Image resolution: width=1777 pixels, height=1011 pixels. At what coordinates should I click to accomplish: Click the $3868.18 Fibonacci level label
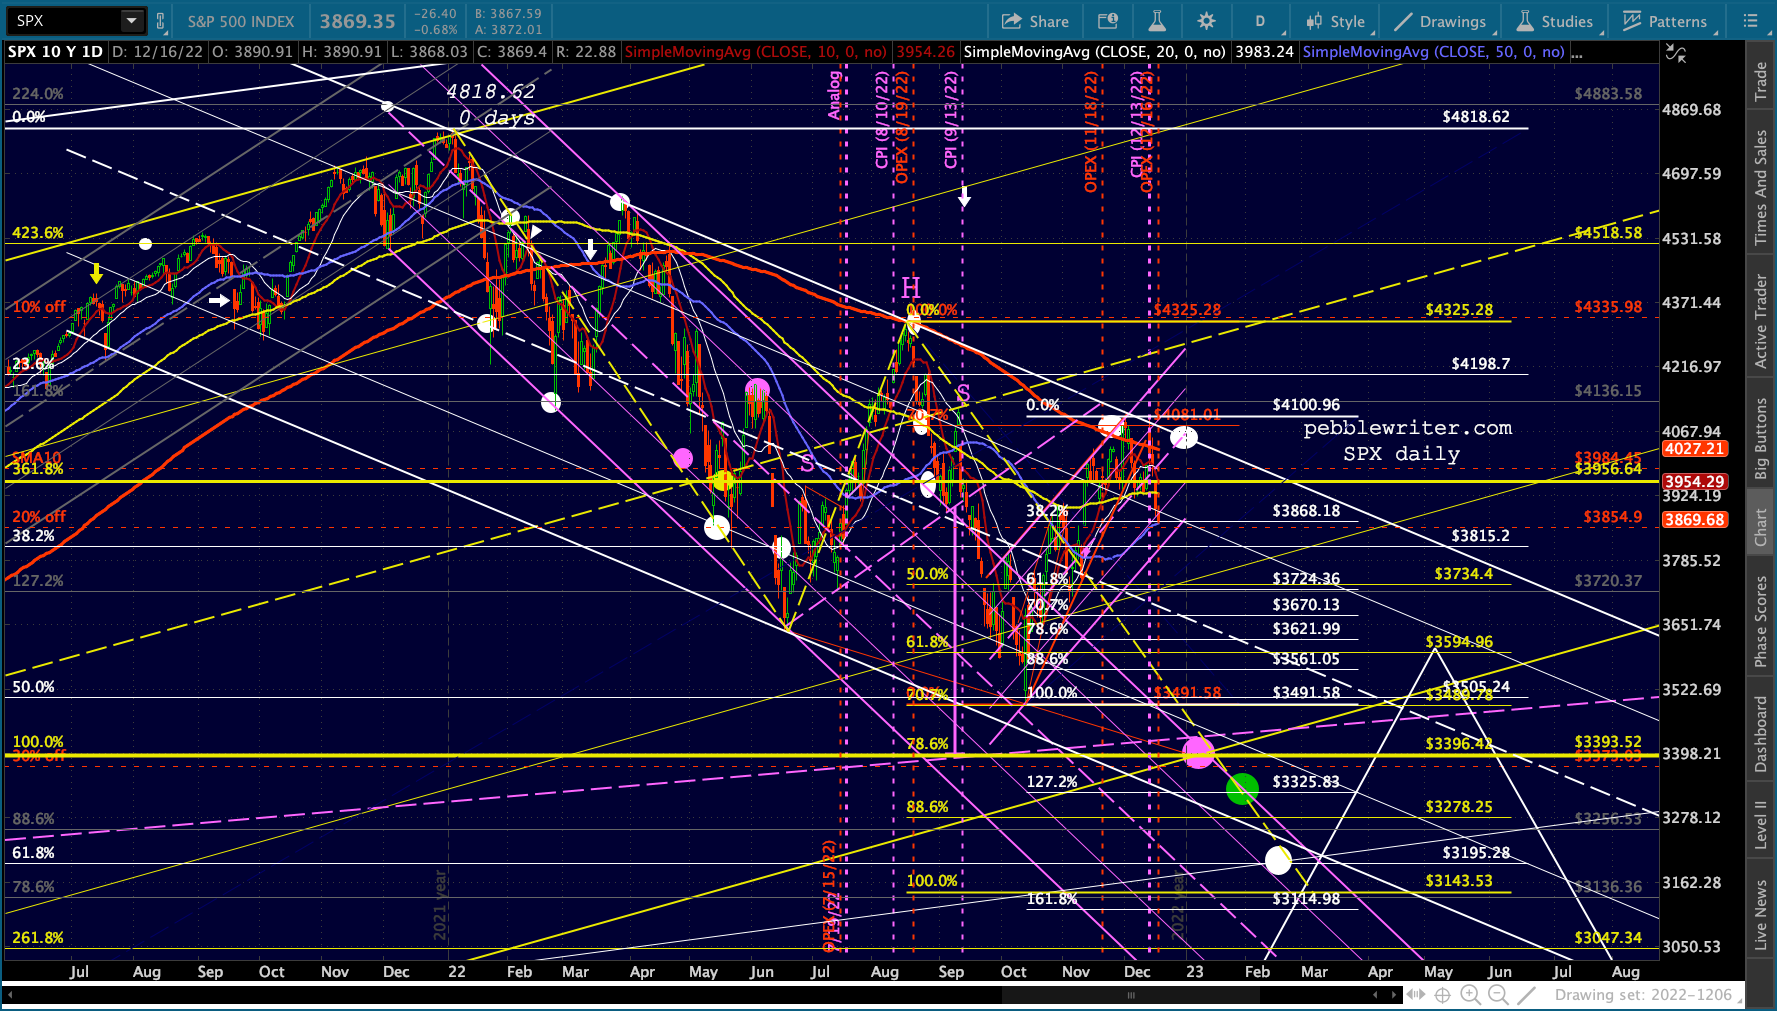pos(1306,511)
